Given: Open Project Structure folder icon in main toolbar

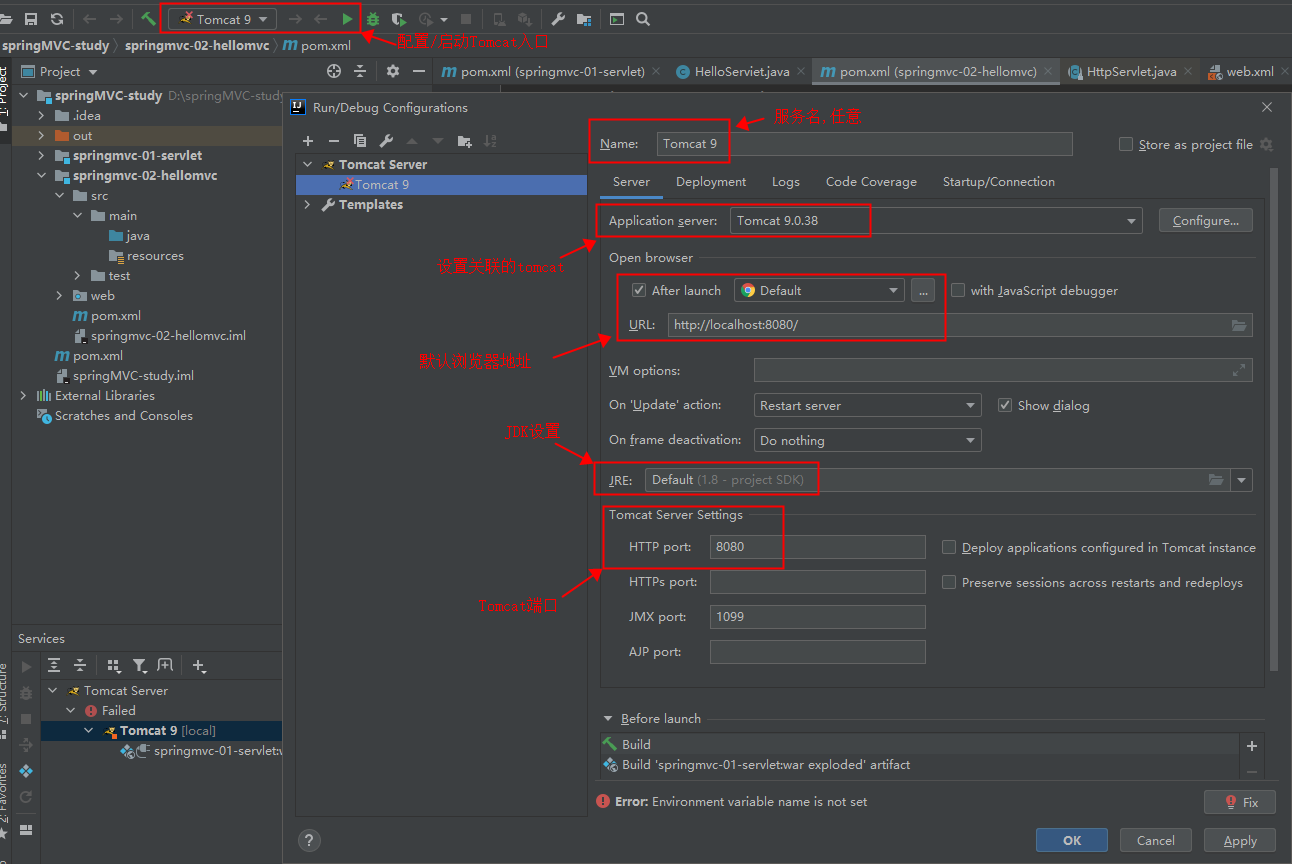Looking at the screenshot, I should click(584, 19).
